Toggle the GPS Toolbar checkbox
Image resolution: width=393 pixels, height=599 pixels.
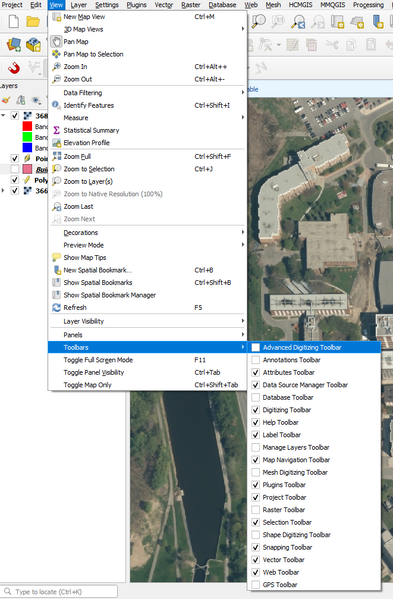tap(256, 585)
